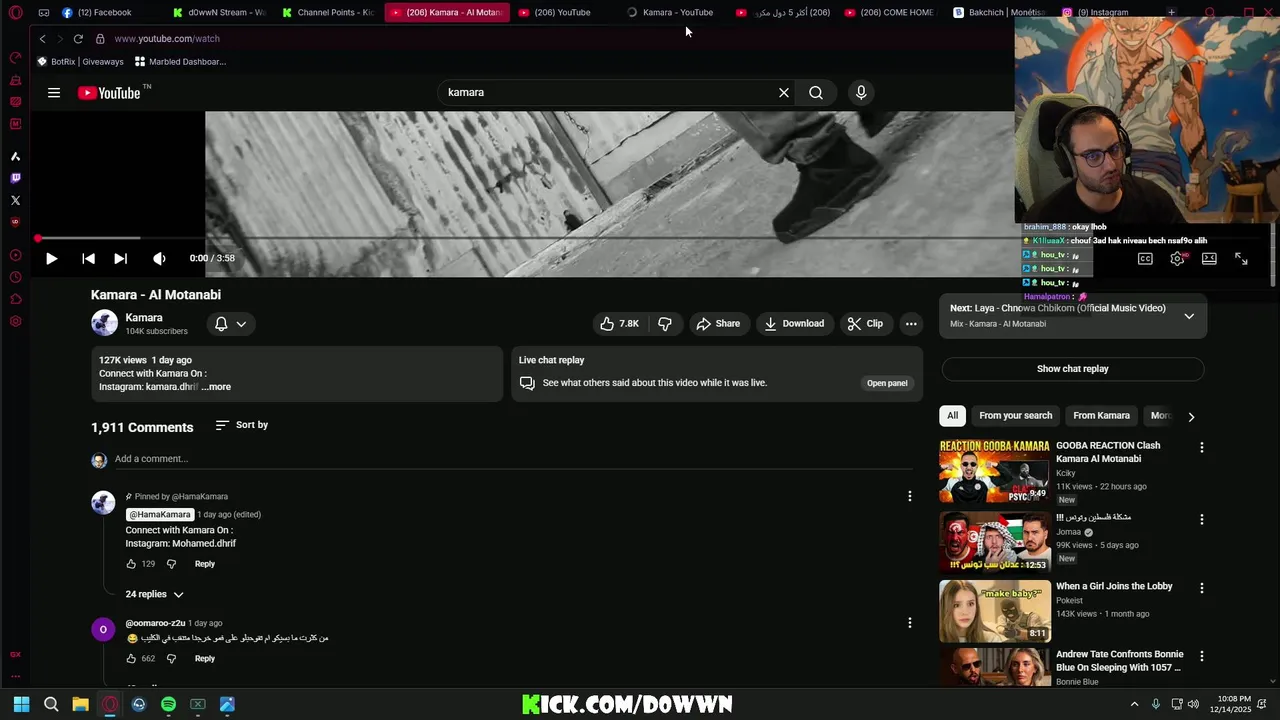Viewport: 1280px width, 720px height.
Task: Click the magnifier search button
Action: [816, 92]
